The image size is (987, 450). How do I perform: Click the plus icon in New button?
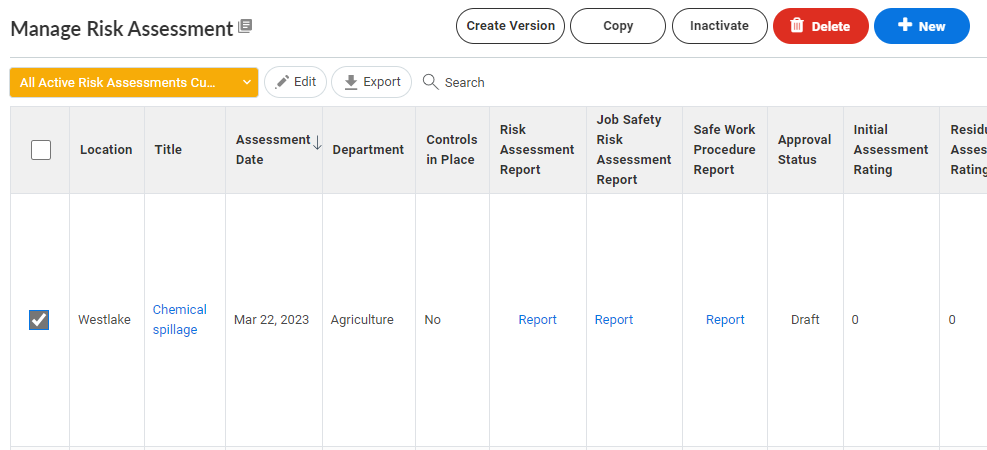point(905,25)
